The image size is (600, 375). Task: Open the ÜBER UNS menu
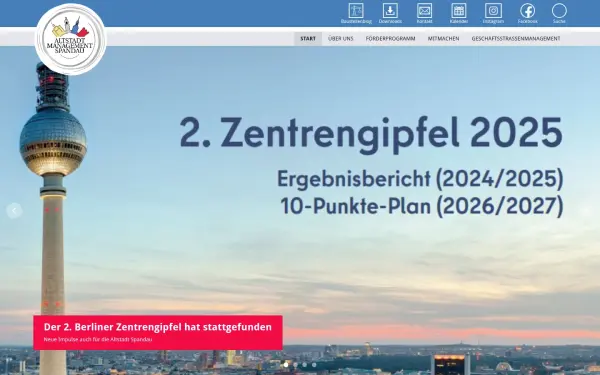click(x=341, y=39)
